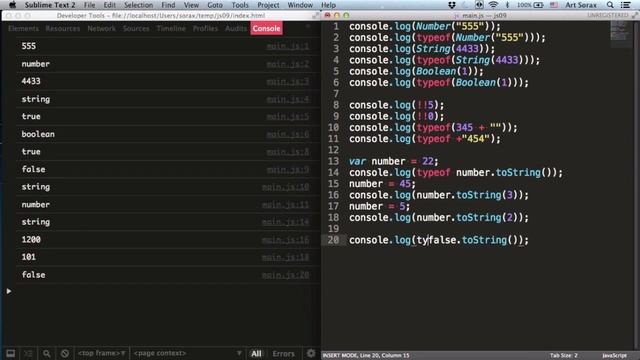Open the main.js:5 source link
The image size is (640, 360).
[288, 117]
